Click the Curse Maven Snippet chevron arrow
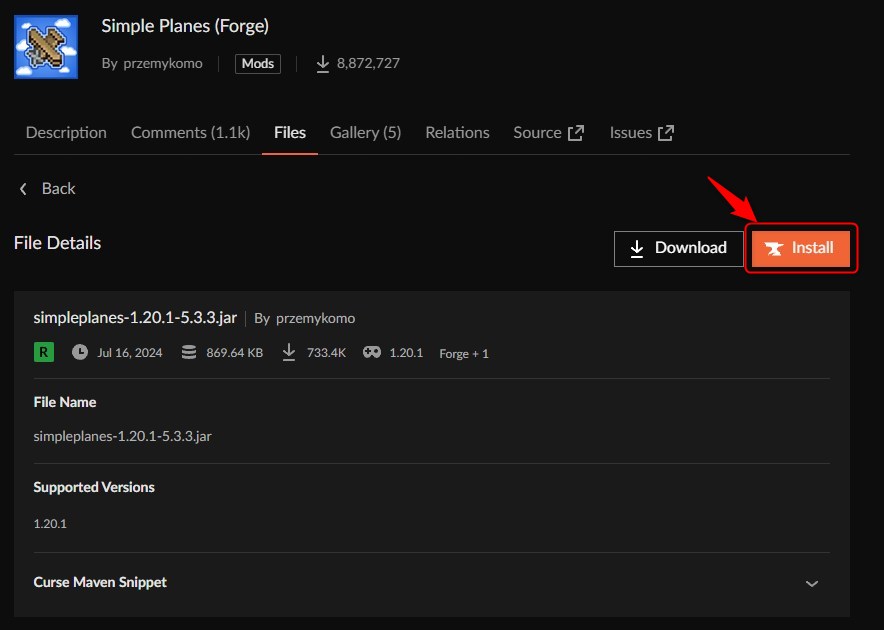 tap(812, 584)
